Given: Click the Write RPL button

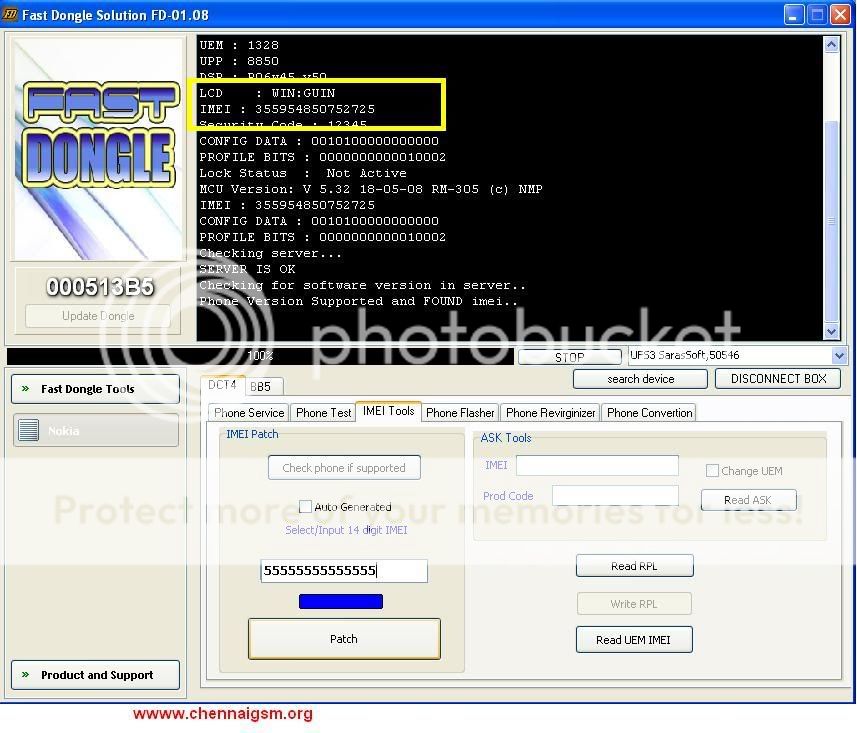Looking at the screenshot, I should pyautogui.click(x=634, y=603).
